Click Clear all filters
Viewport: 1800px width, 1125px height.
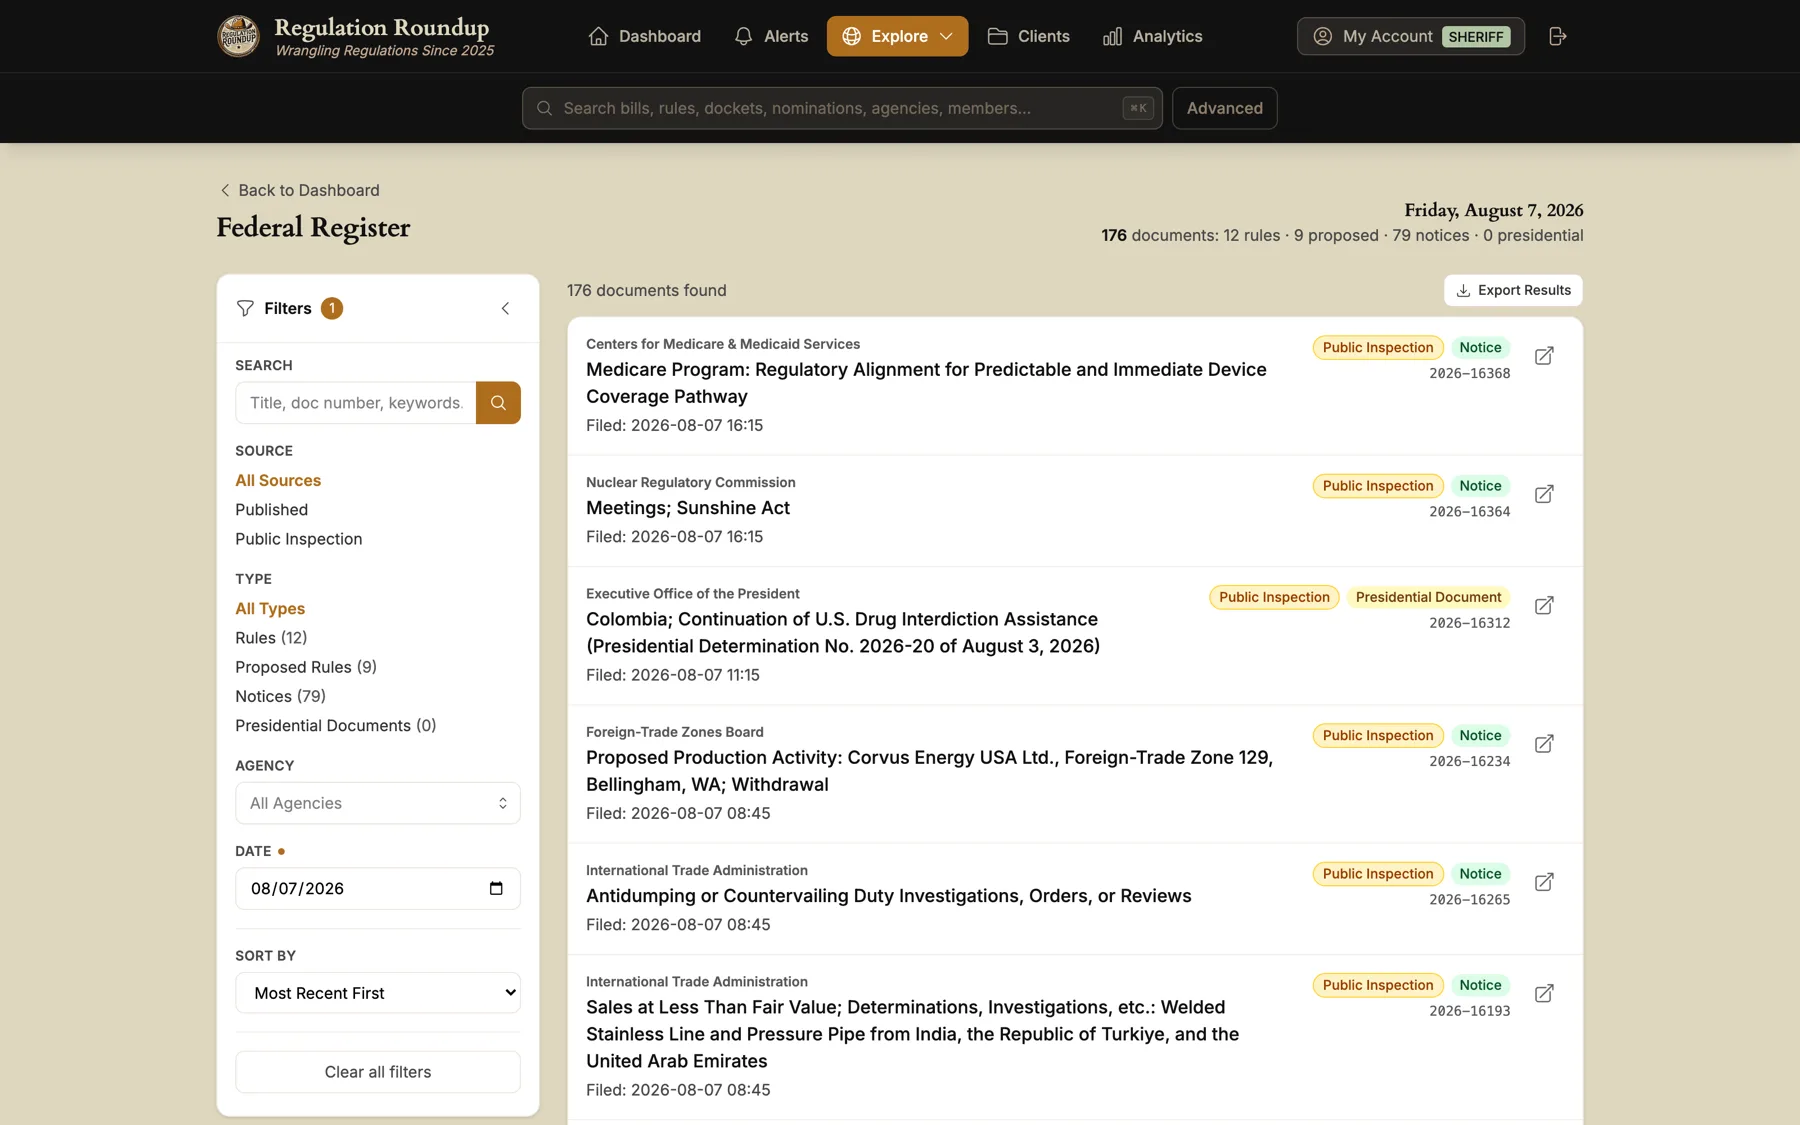tap(378, 1071)
